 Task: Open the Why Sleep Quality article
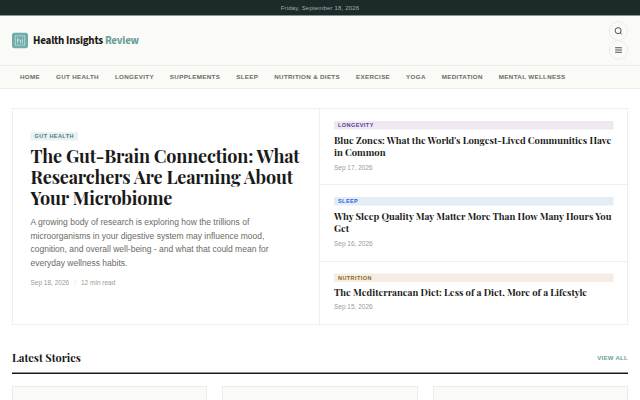[472, 222]
